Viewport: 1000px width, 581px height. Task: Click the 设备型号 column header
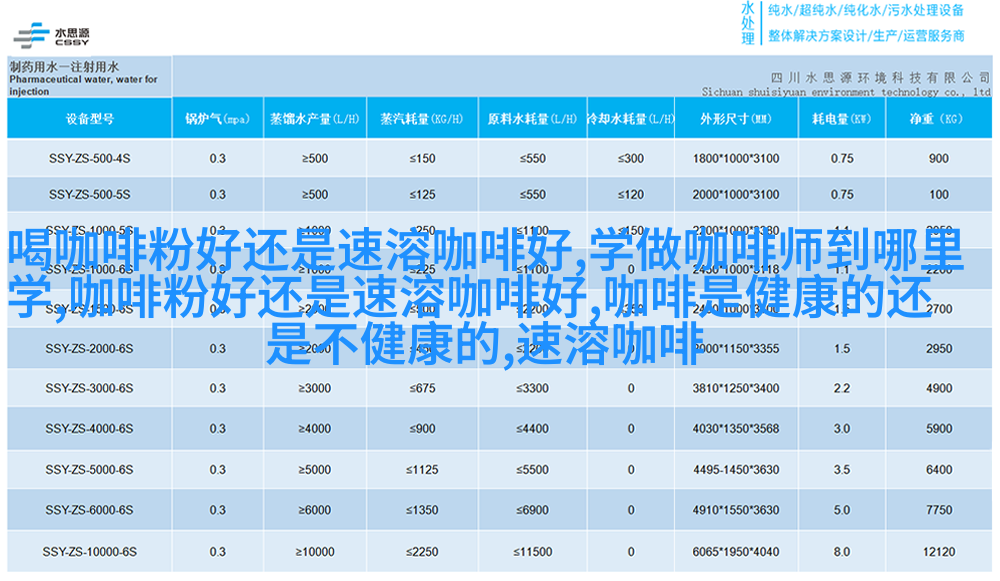click(89, 119)
